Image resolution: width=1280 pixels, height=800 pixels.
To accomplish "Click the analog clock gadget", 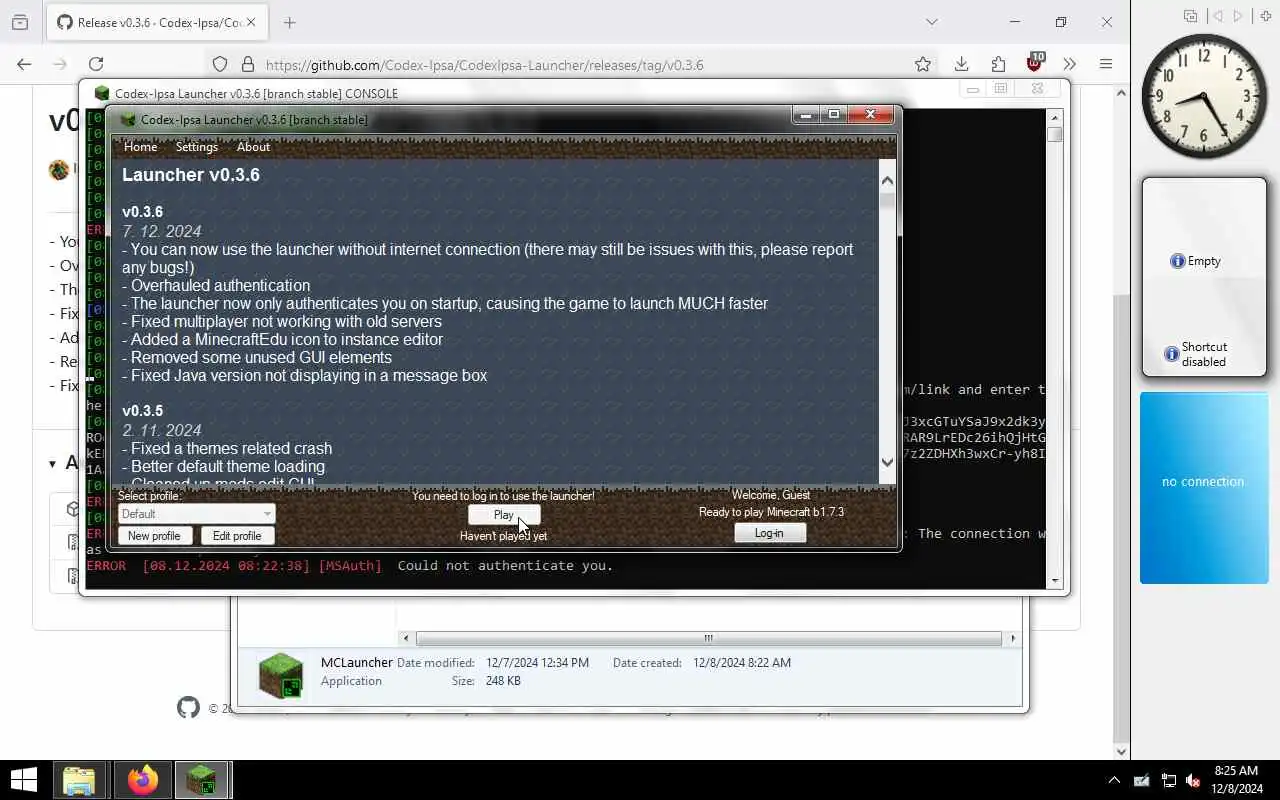I will click(x=1204, y=96).
